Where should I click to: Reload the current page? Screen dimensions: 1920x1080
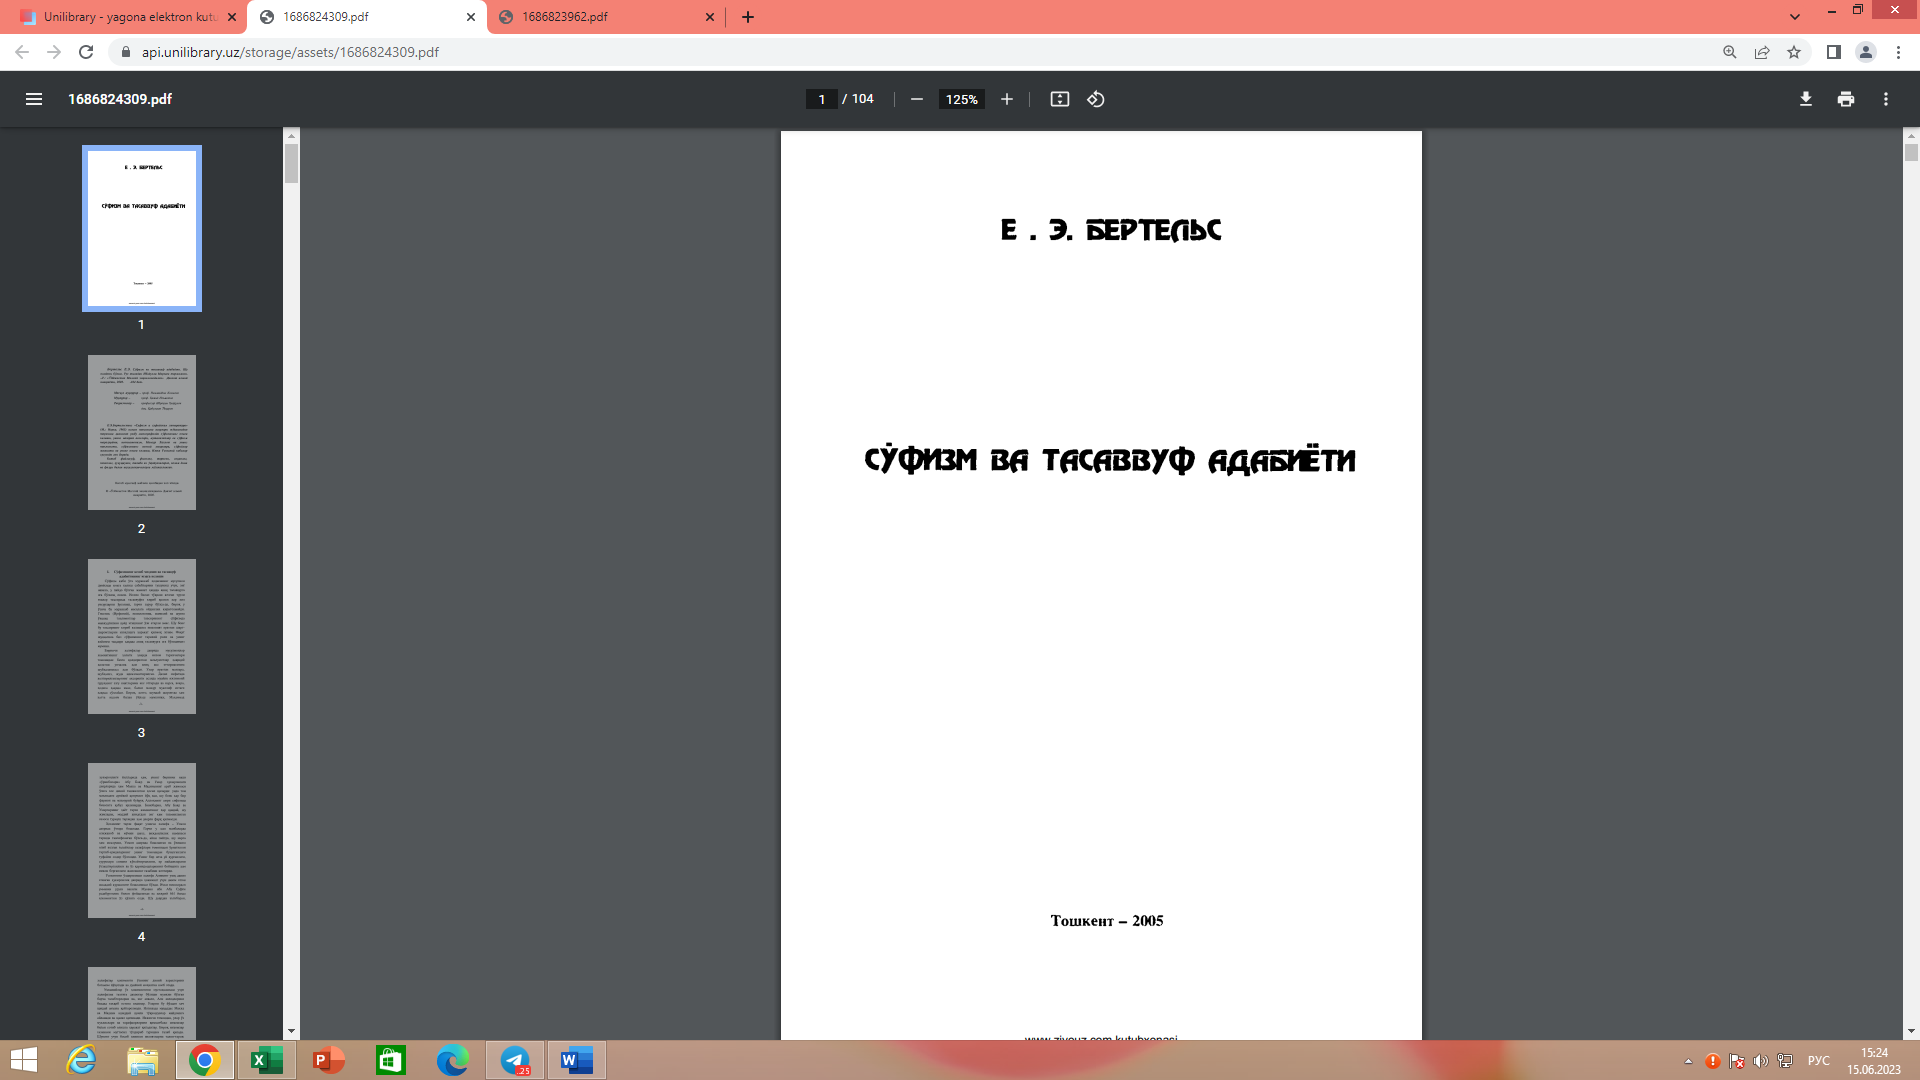click(x=86, y=52)
